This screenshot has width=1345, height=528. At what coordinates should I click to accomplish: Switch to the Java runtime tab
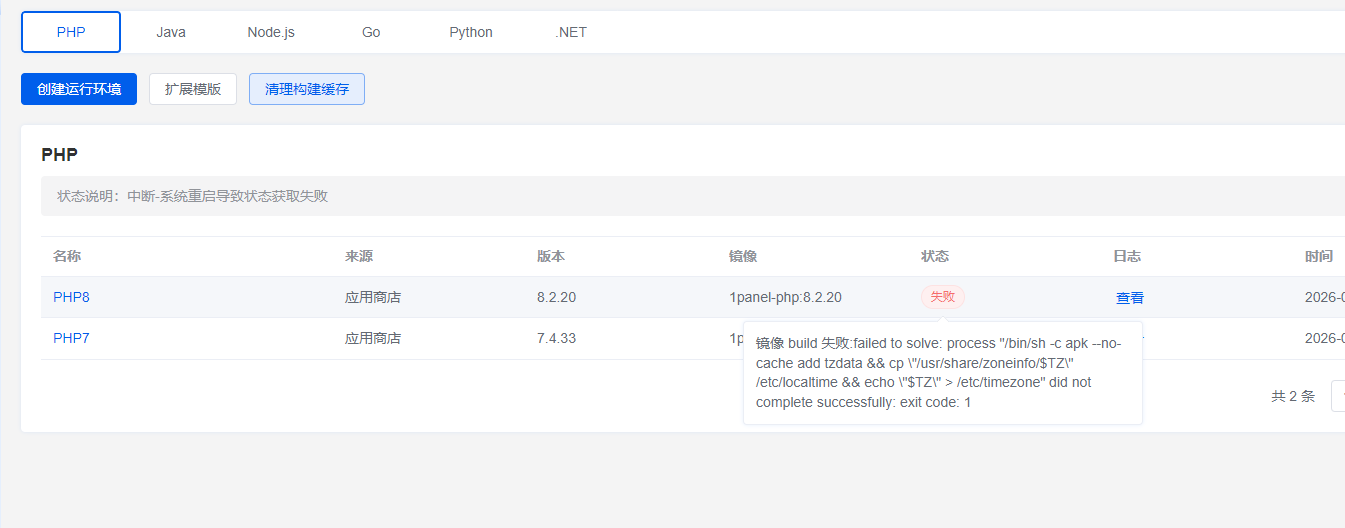171,32
